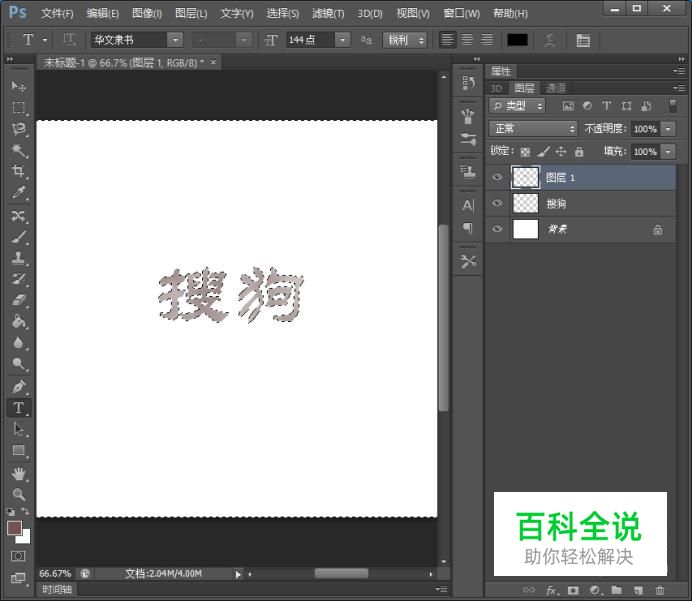This screenshot has width=692, height=601.
Task: Add a layer mask
Action: pos(573,590)
